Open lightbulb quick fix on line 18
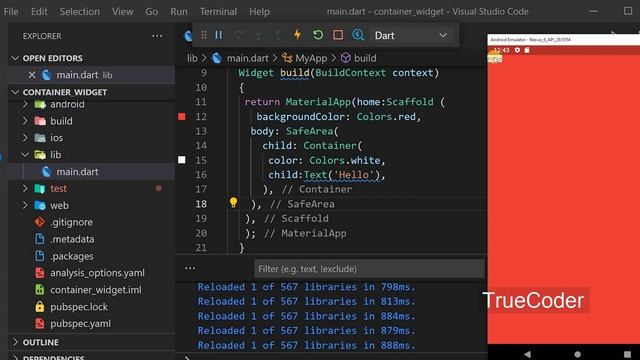Viewport: 640px width, 360px height. [233, 202]
